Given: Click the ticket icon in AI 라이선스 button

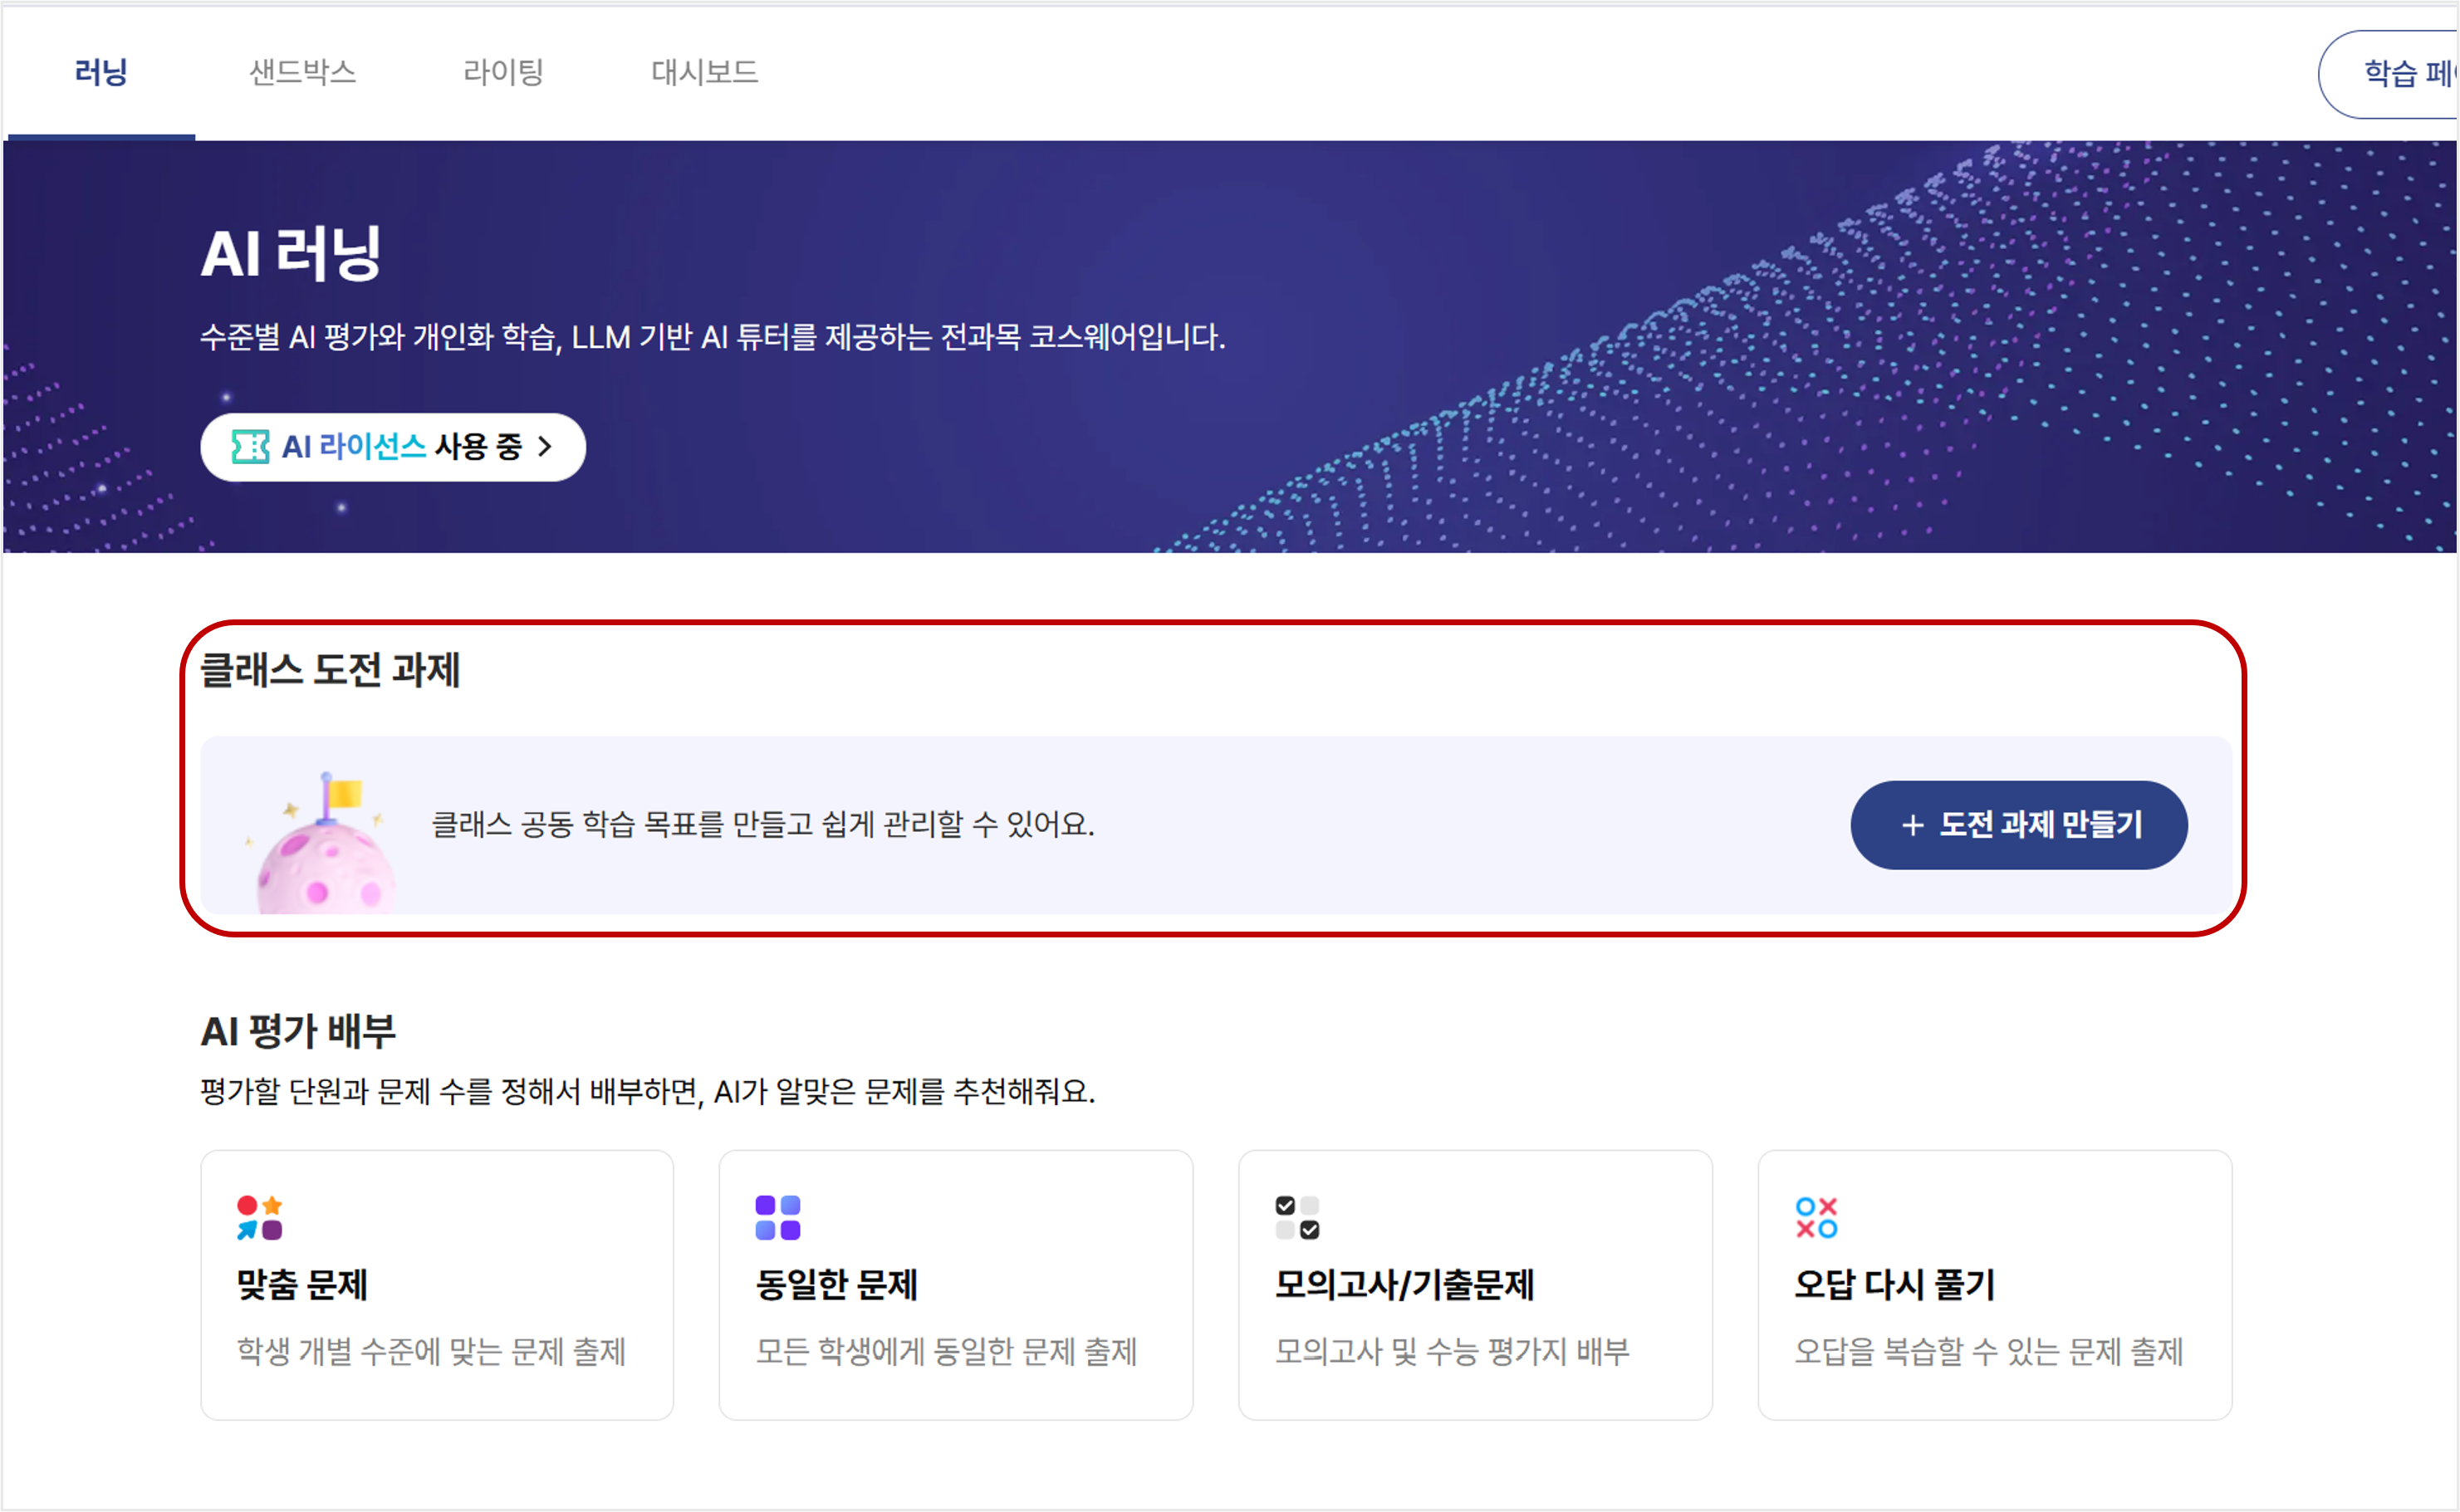Looking at the screenshot, I should pyautogui.click(x=250, y=447).
